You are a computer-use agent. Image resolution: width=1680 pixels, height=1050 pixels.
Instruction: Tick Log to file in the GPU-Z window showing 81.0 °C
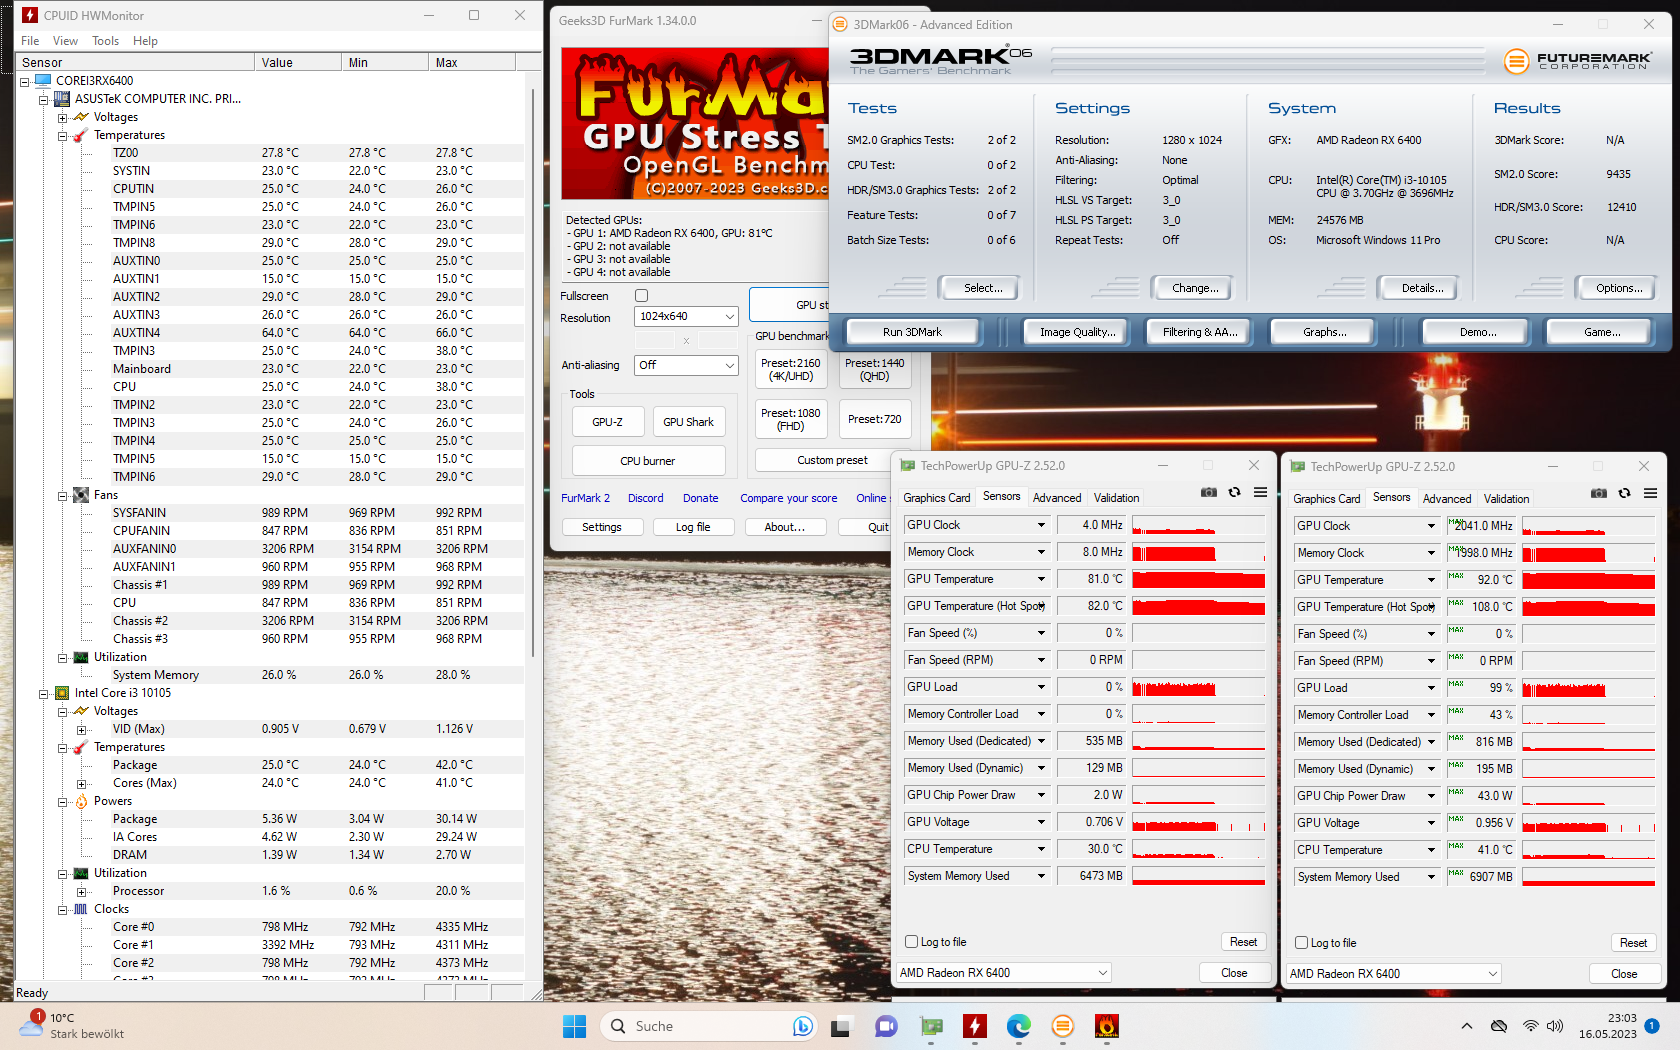click(911, 942)
